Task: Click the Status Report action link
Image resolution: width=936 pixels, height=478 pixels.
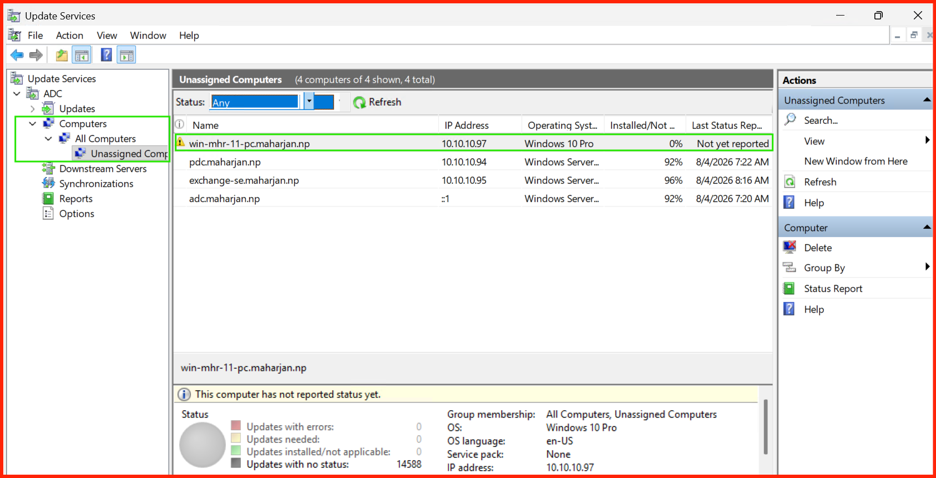Action: point(833,289)
